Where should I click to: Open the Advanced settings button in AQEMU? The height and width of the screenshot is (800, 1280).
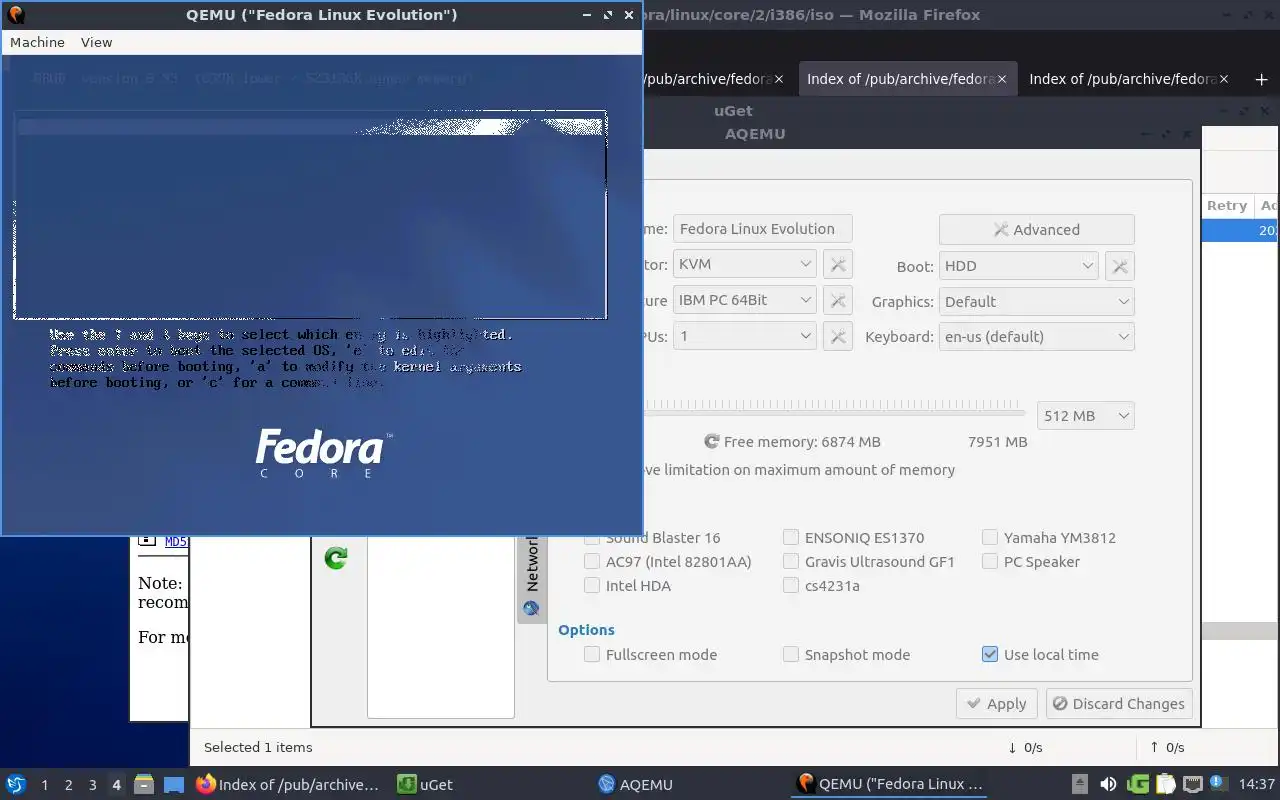(1036, 229)
